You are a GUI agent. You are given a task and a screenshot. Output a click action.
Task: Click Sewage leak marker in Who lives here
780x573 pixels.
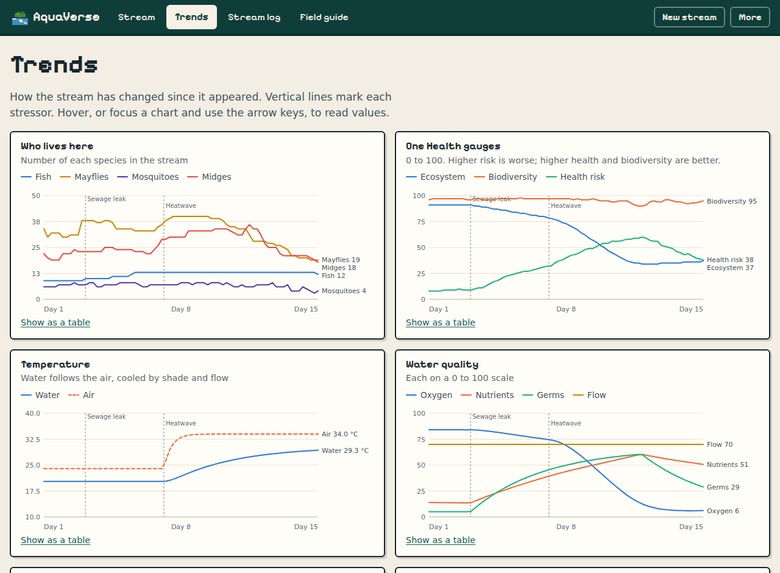click(106, 199)
